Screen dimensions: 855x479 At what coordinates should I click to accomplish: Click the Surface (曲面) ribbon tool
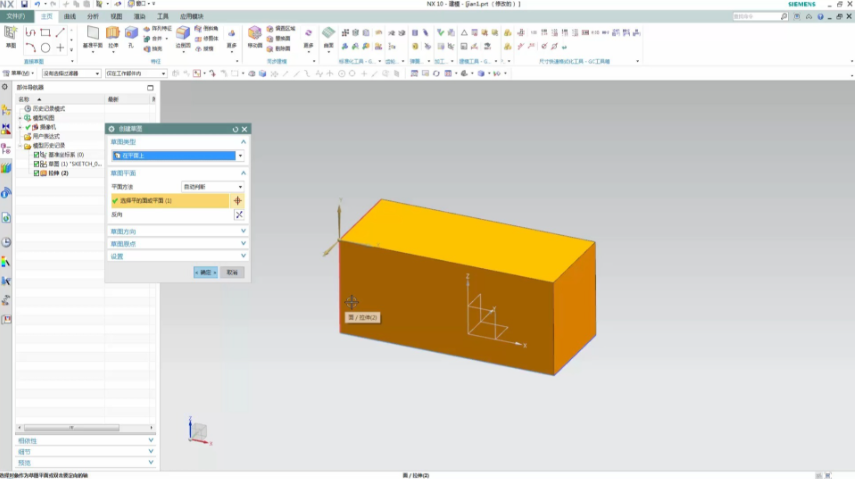[328, 37]
